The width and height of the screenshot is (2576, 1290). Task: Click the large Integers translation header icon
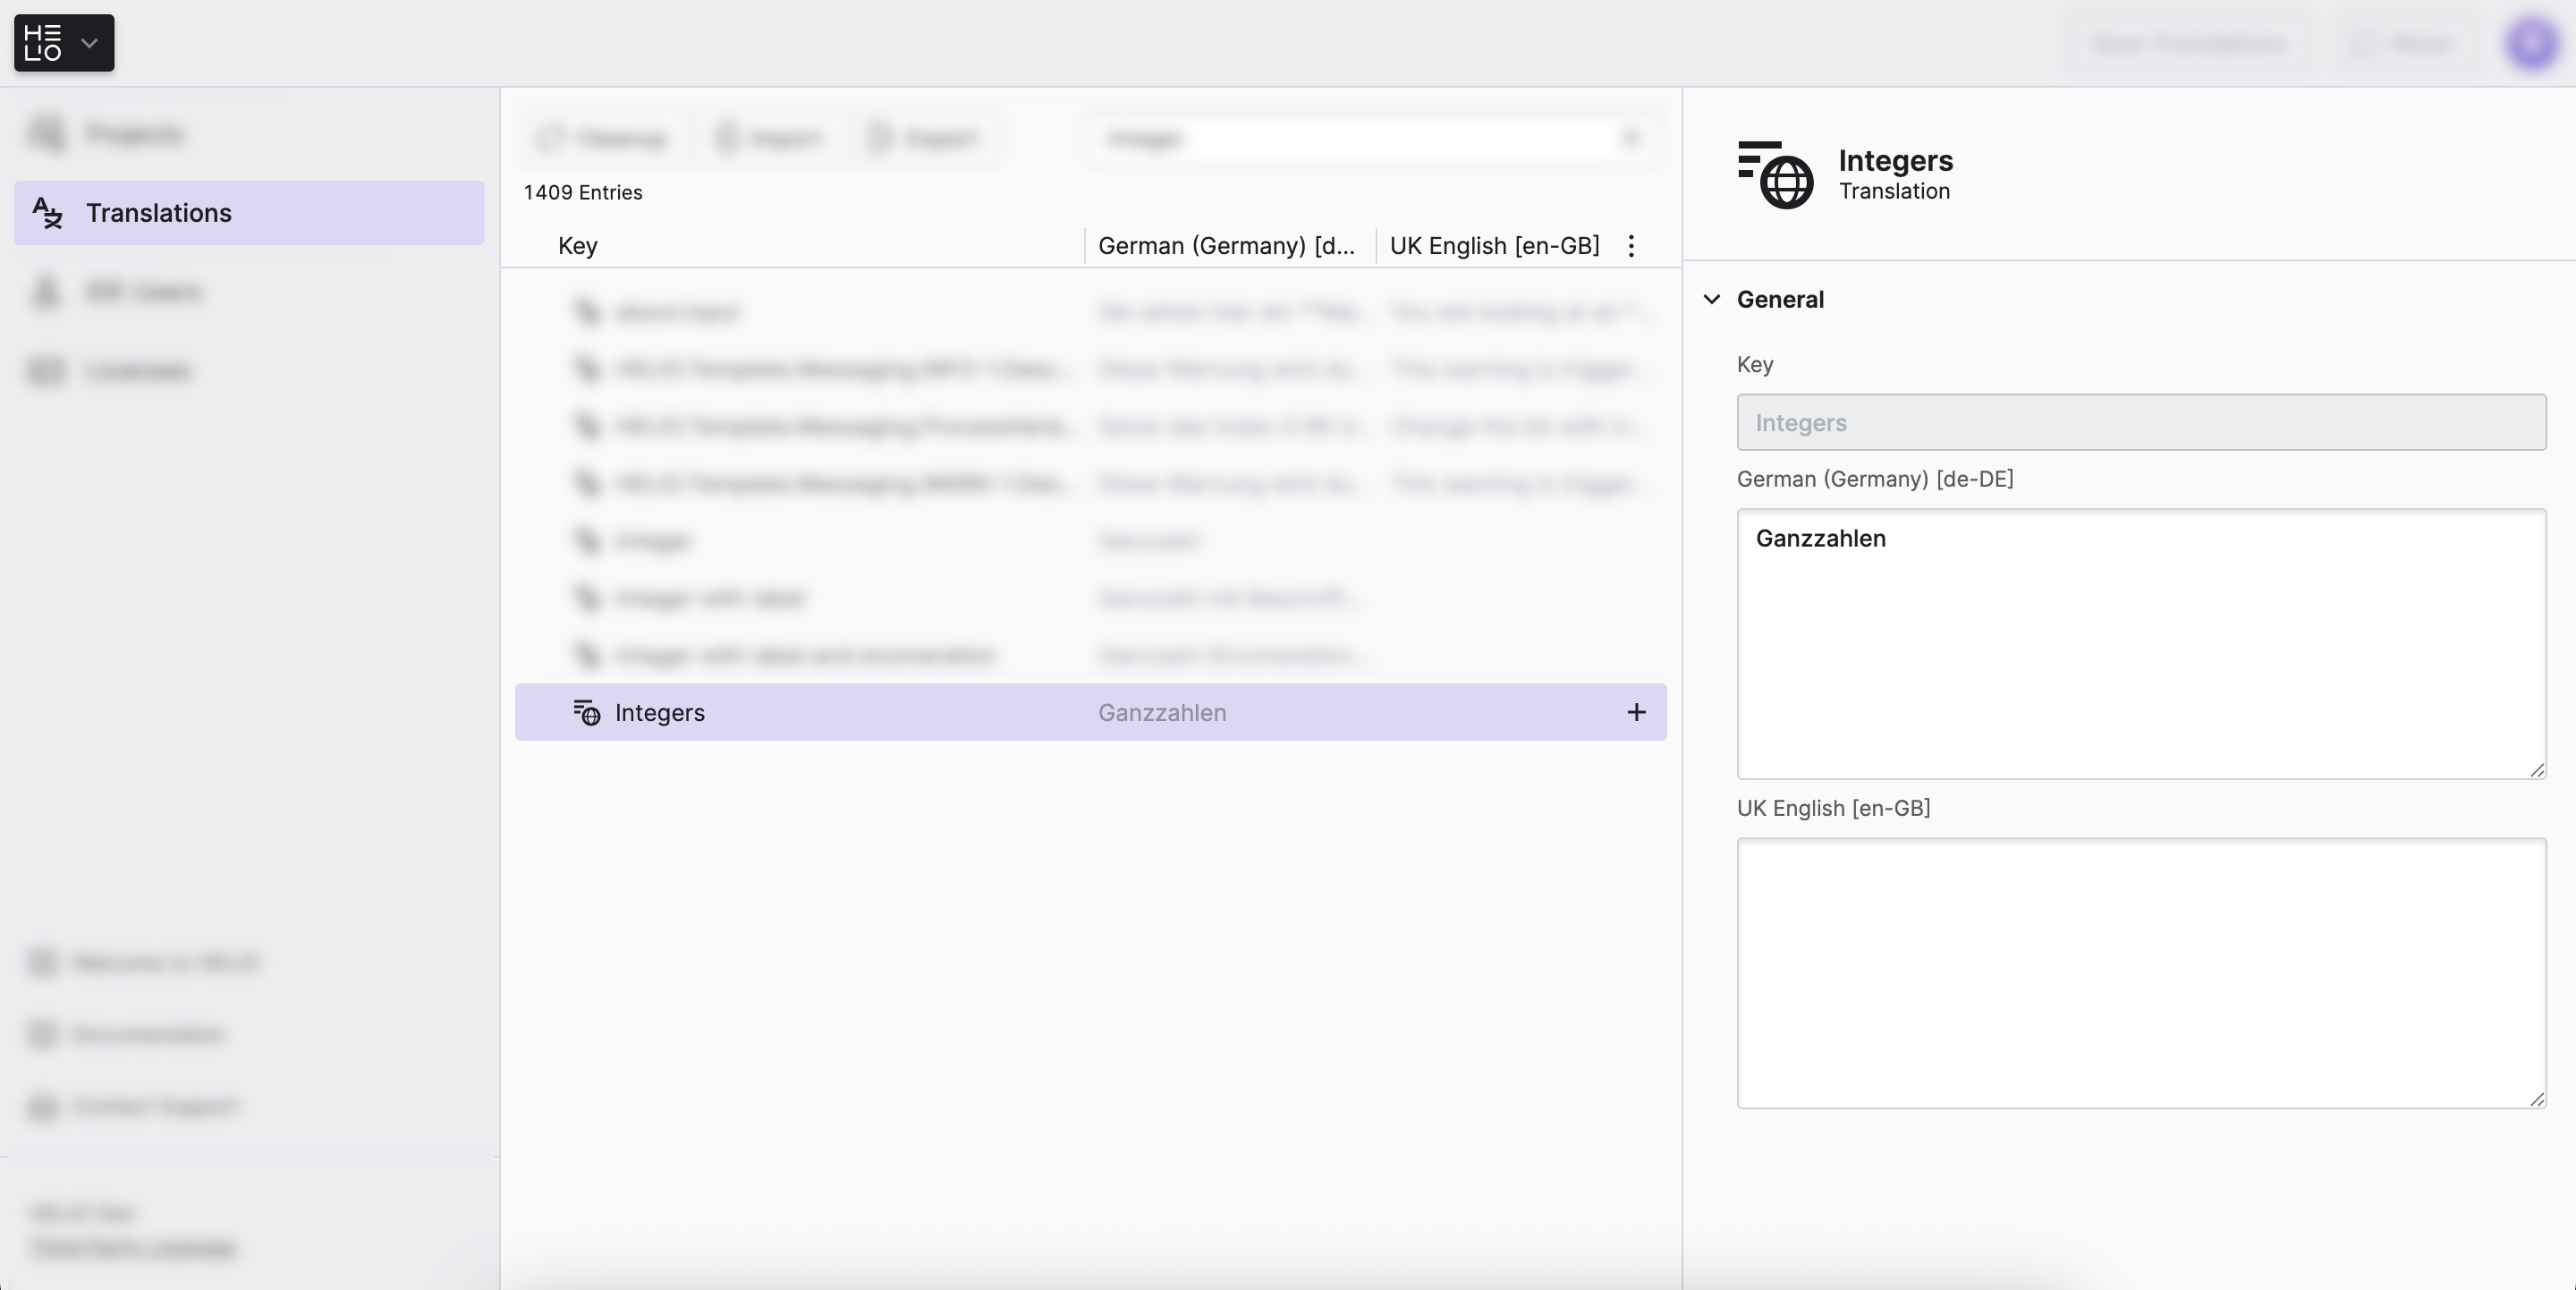1775,175
